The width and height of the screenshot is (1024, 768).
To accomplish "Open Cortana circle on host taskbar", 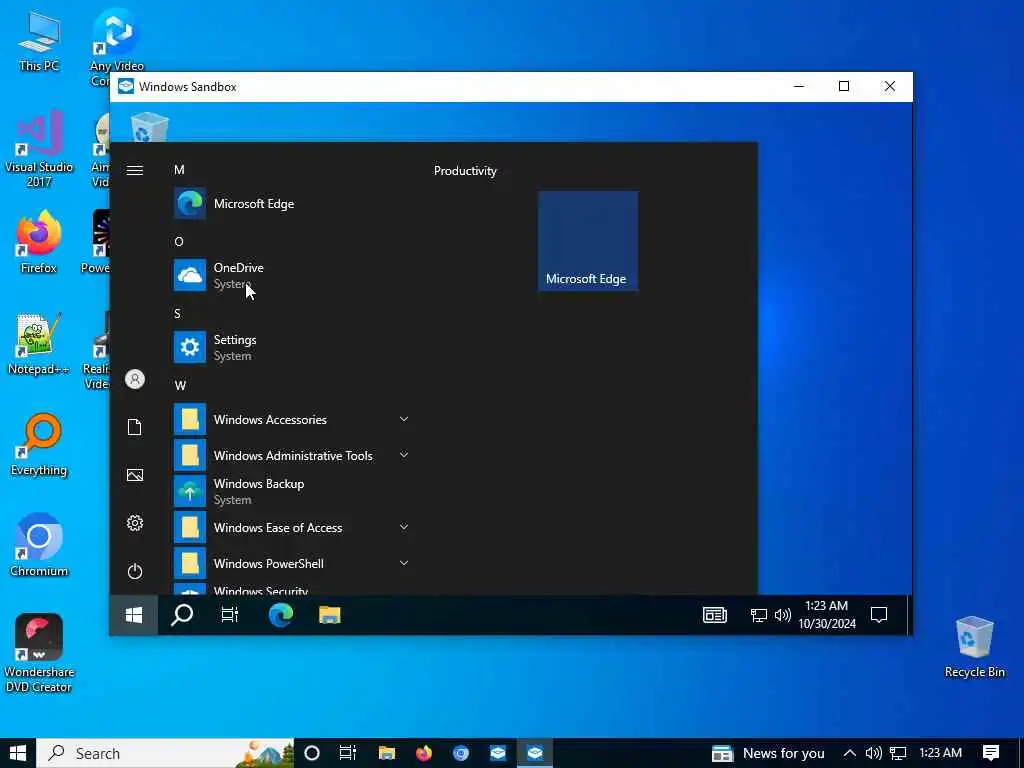I will point(312,753).
